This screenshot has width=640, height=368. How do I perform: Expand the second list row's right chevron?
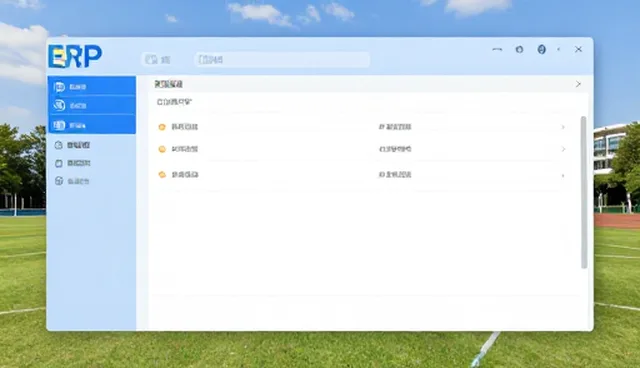[563, 149]
